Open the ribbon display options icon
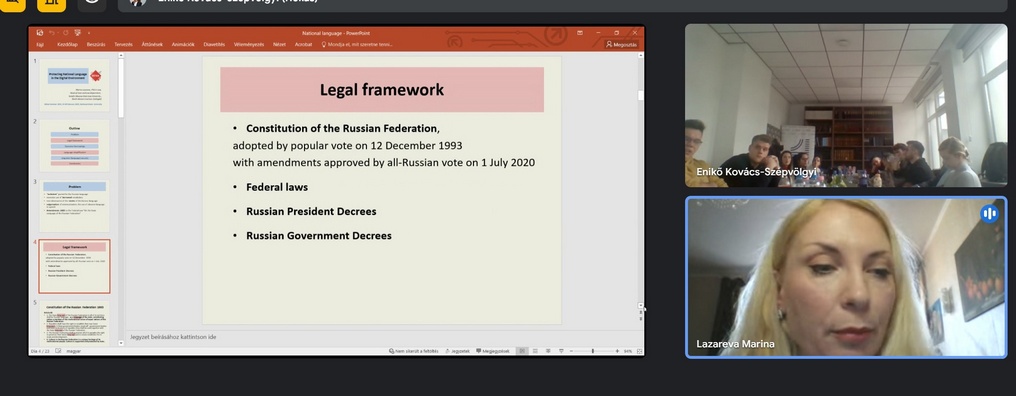This screenshot has height=396, width=1016. click(x=580, y=33)
